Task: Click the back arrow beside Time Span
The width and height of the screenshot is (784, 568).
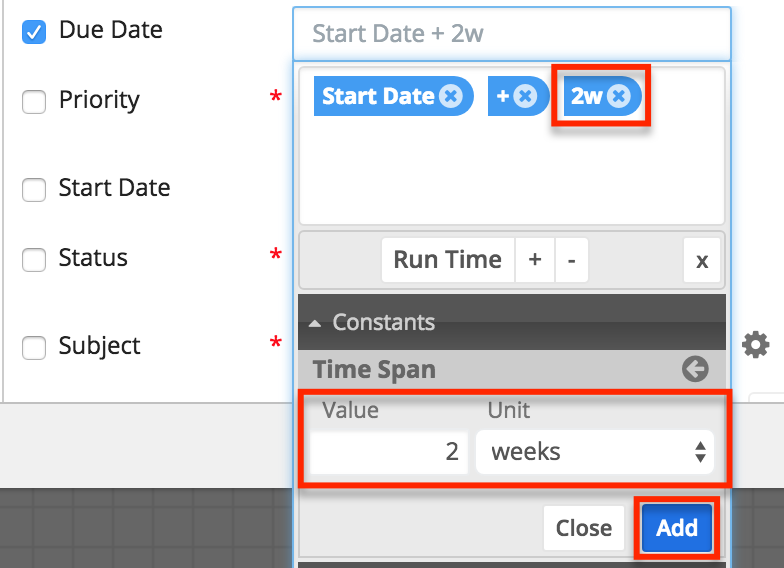Action: pyautogui.click(x=695, y=369)
